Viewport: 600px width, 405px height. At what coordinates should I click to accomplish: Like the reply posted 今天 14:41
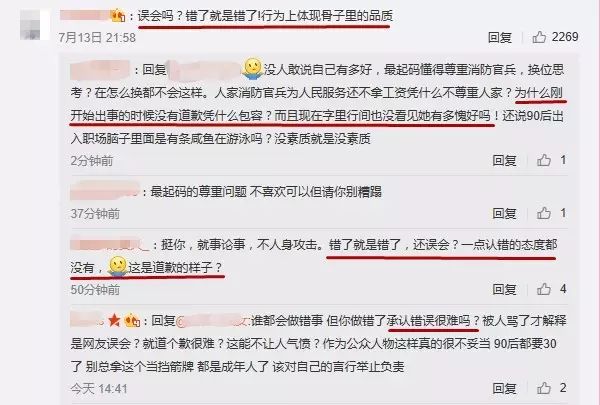point(544,388)
